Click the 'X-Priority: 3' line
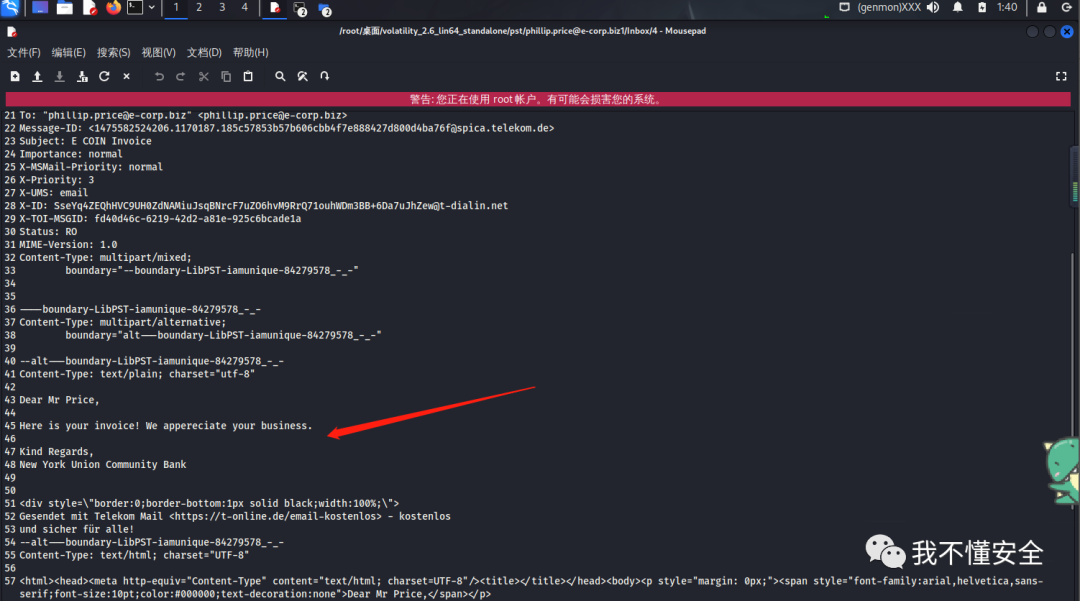Image resolution: width=1080 pixels, height=601 pixels. pos(56,180)
